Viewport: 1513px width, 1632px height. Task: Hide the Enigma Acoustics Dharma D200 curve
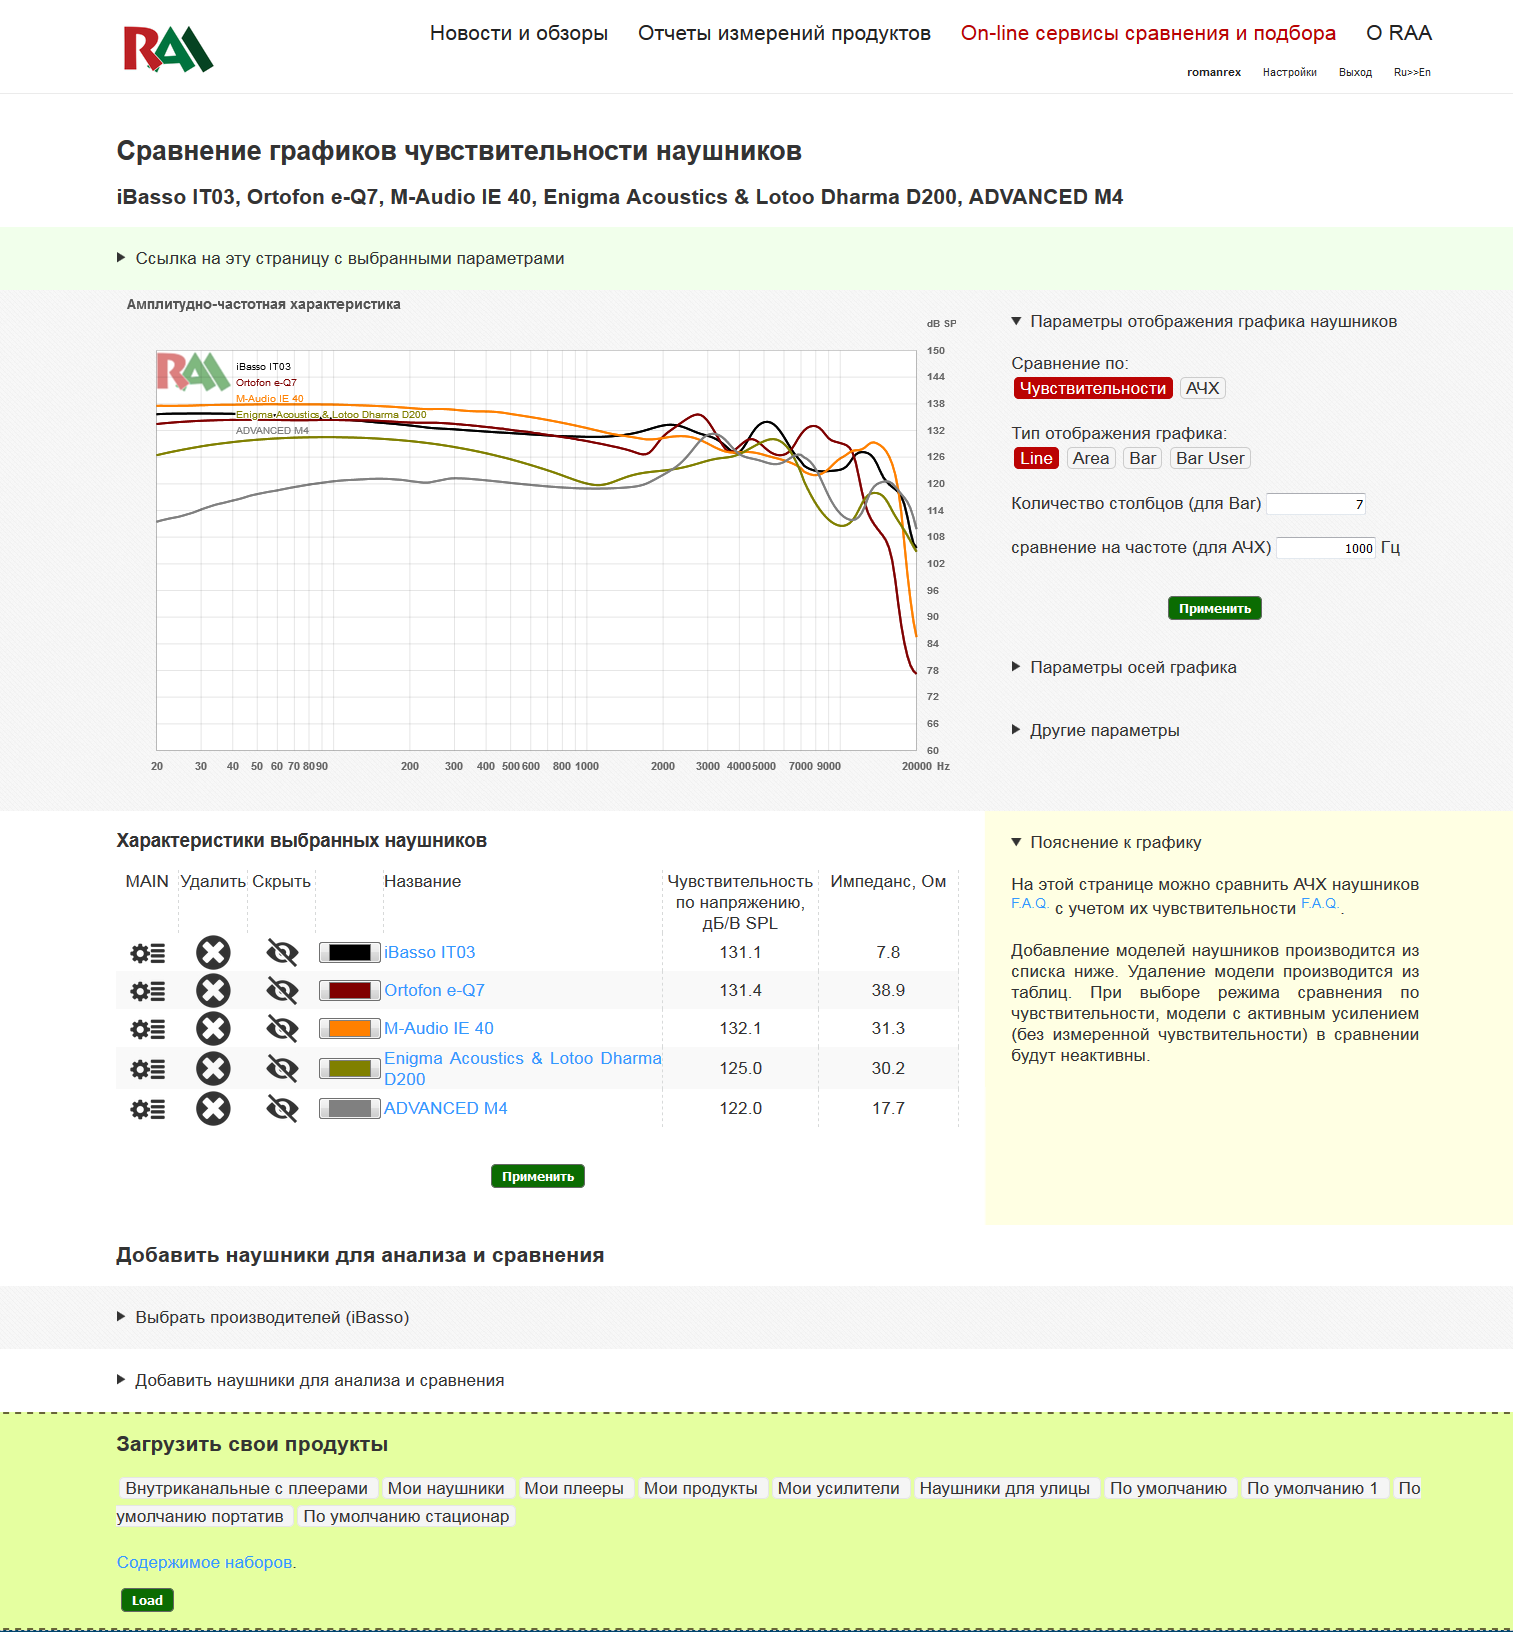pos(282,1069)
